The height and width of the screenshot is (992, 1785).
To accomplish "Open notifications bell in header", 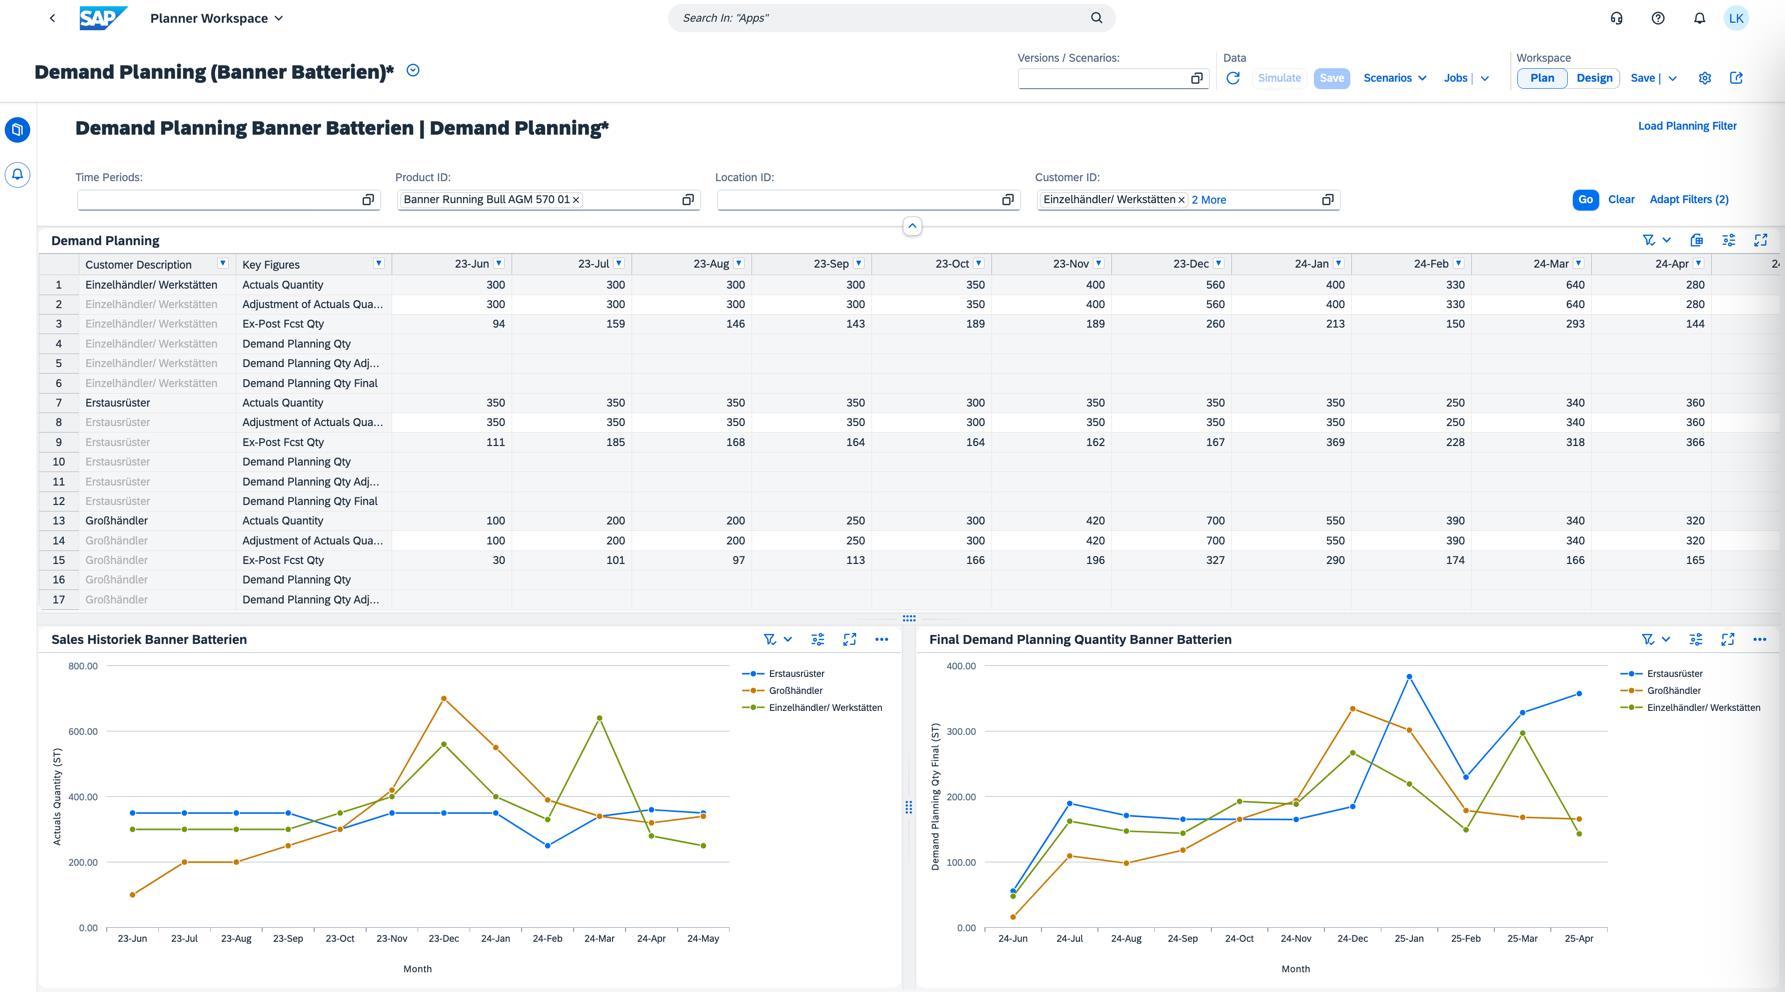I will point(1699,18).
